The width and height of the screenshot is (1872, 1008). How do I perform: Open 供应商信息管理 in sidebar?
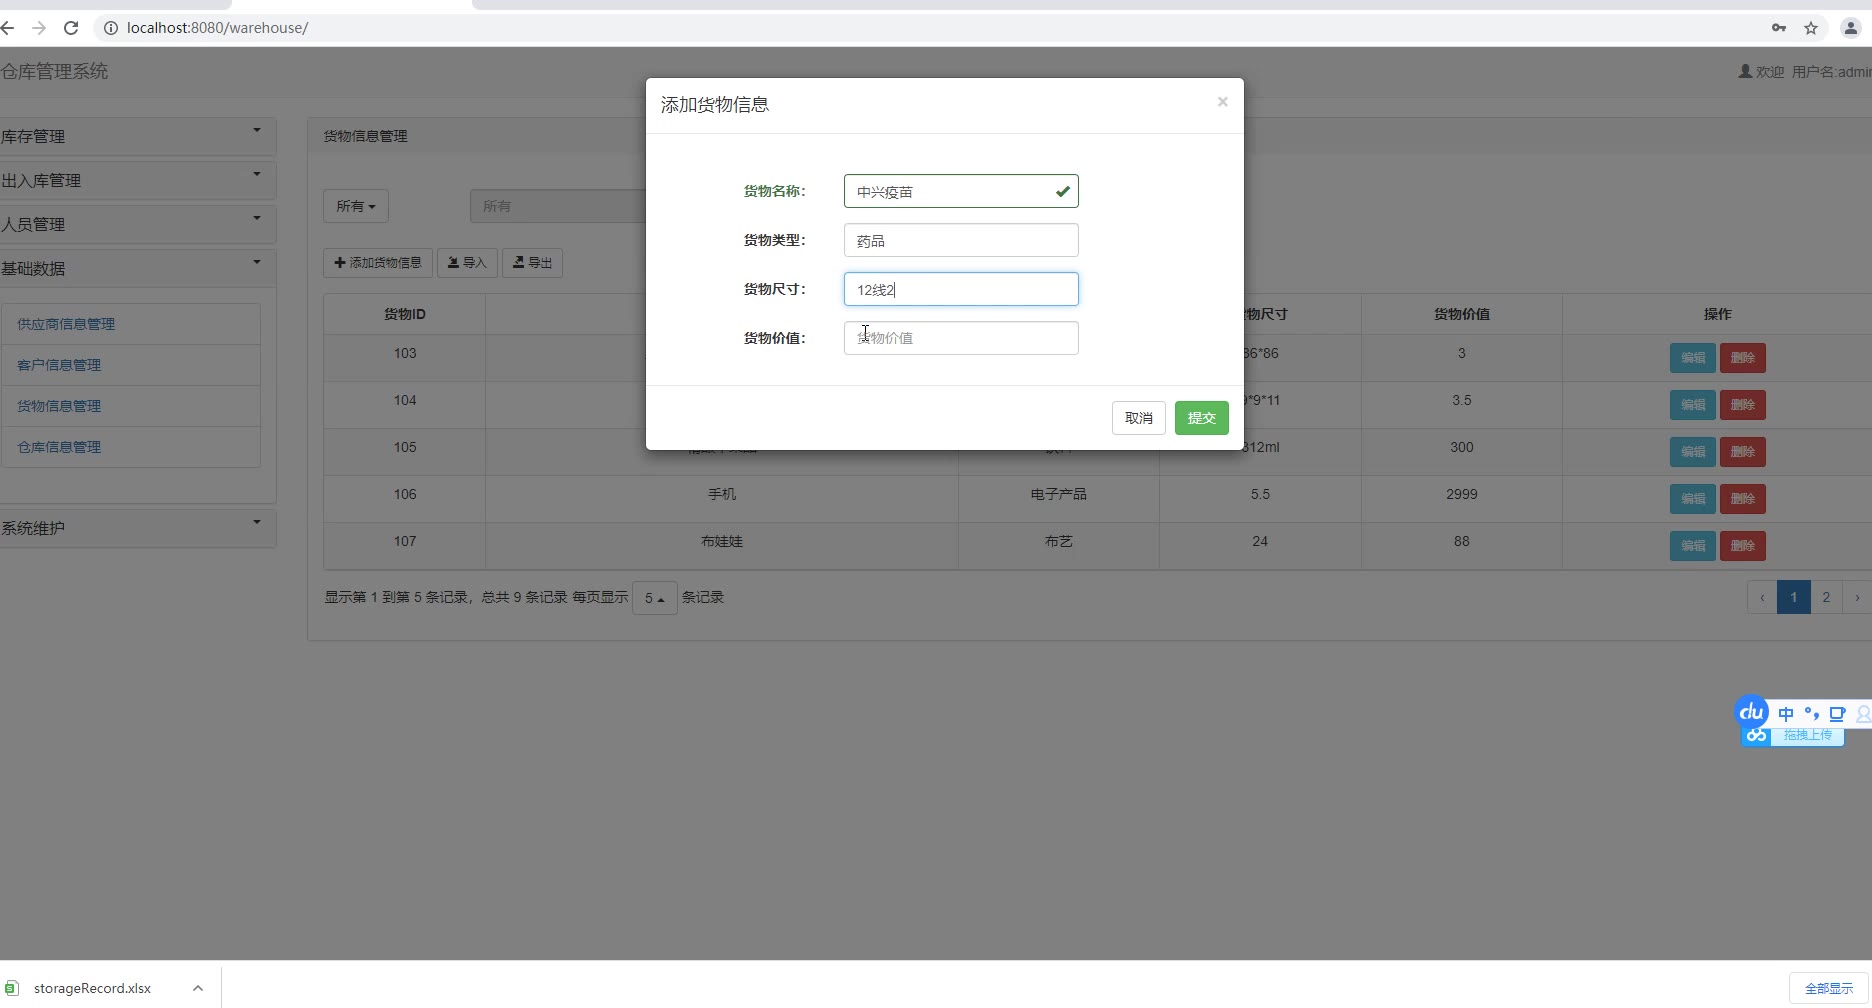[66, 324]
